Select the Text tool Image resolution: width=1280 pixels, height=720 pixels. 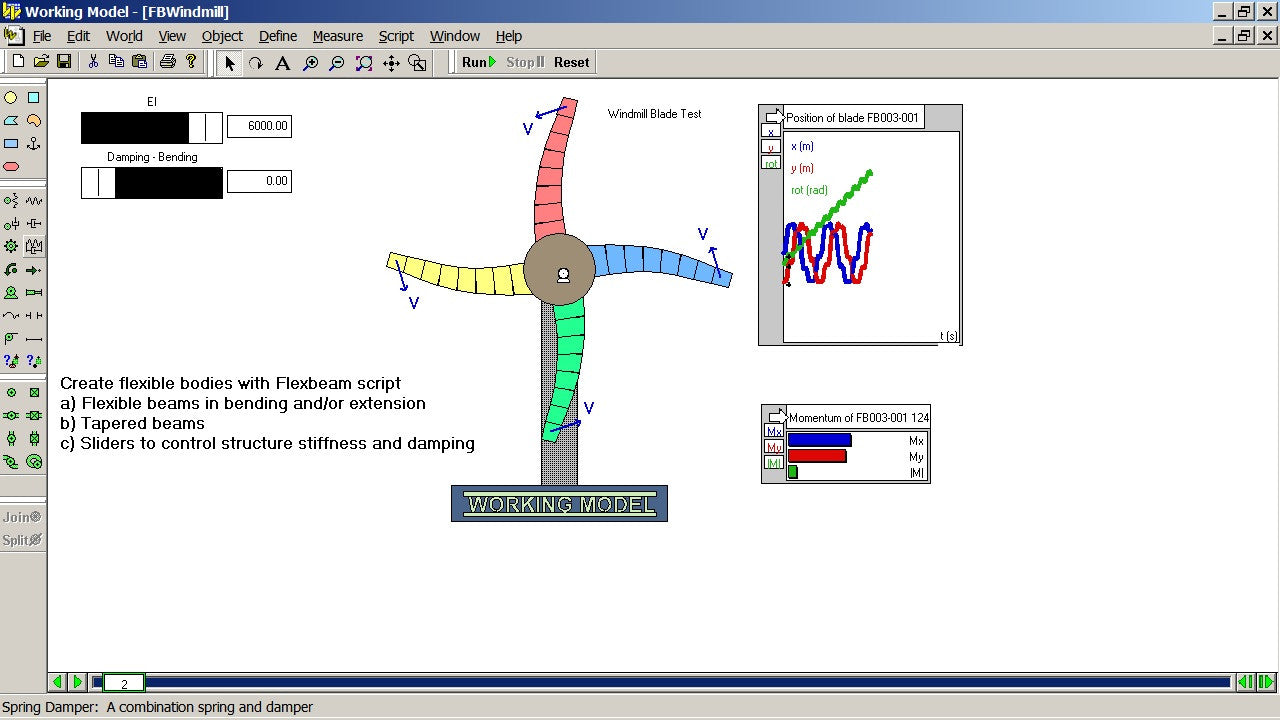click(282, 63)
